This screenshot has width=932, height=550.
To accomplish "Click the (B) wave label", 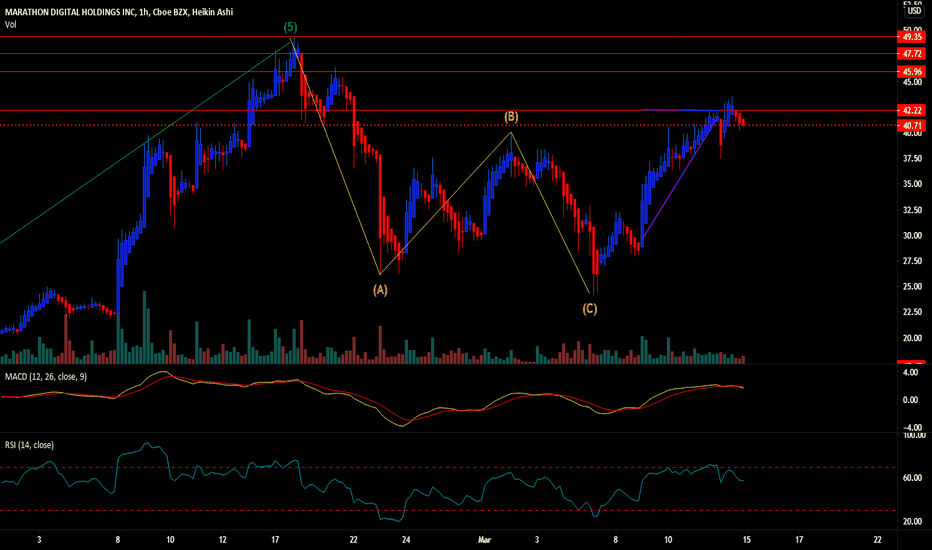I will point(511,117).
